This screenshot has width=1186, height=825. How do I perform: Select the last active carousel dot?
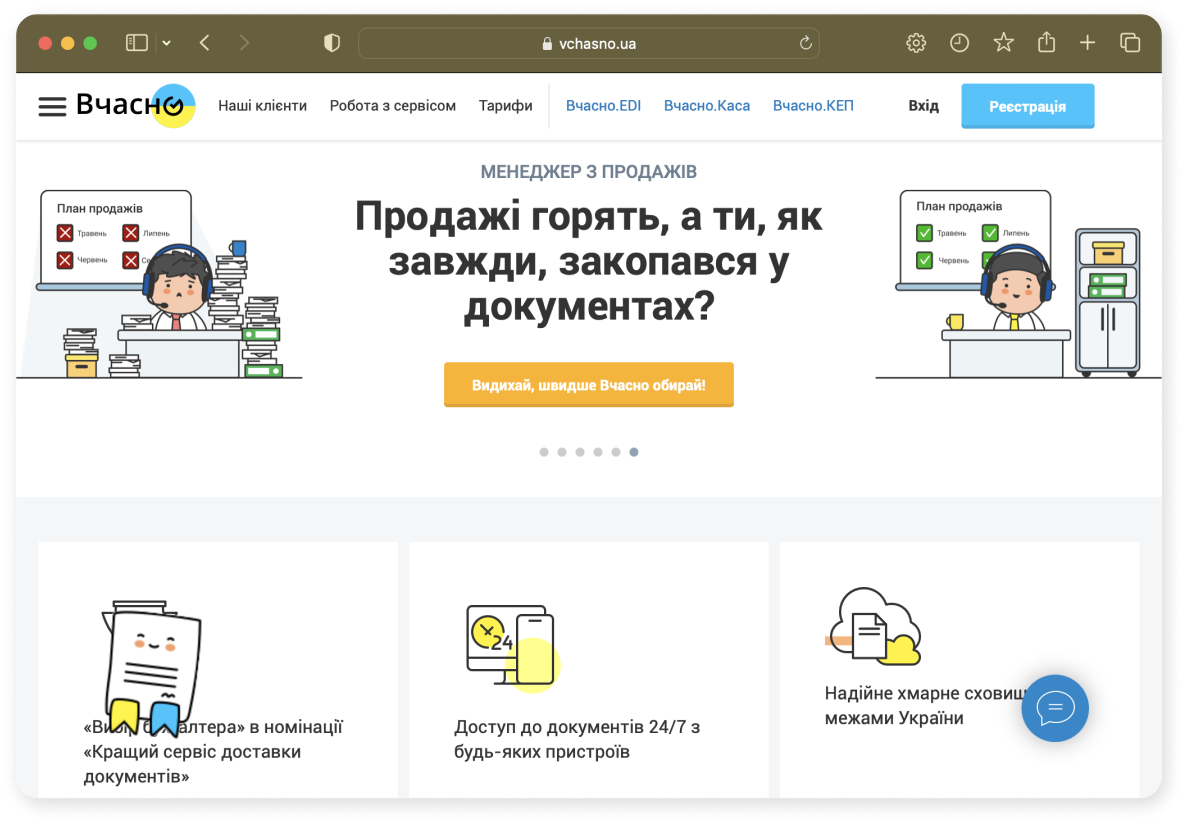coord(634,452)
